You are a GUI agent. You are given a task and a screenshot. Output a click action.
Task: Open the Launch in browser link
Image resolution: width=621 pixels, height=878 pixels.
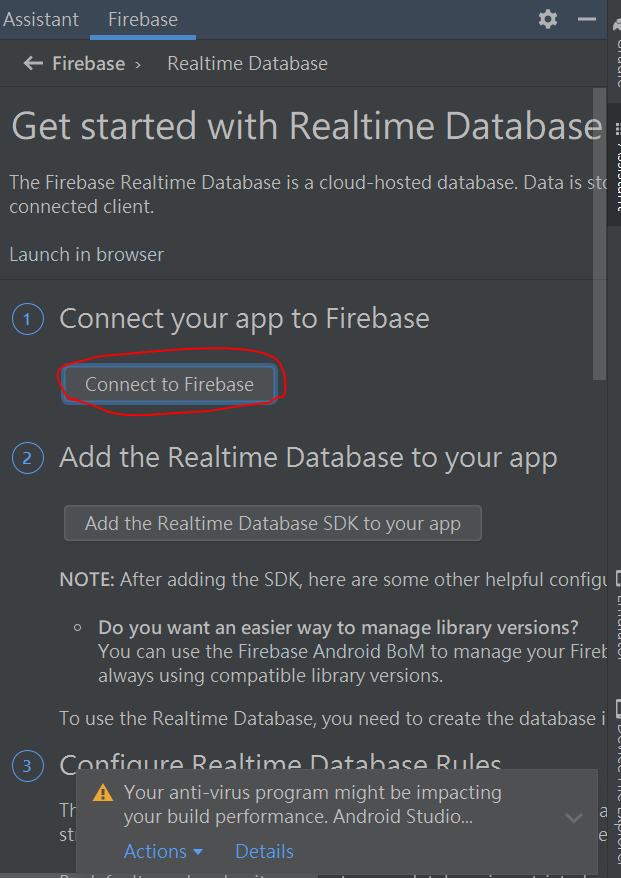click(x=87, y=255)
